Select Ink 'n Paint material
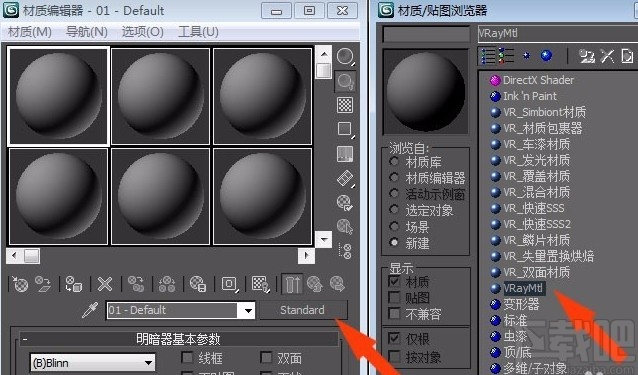 click(x=530, y=96)
